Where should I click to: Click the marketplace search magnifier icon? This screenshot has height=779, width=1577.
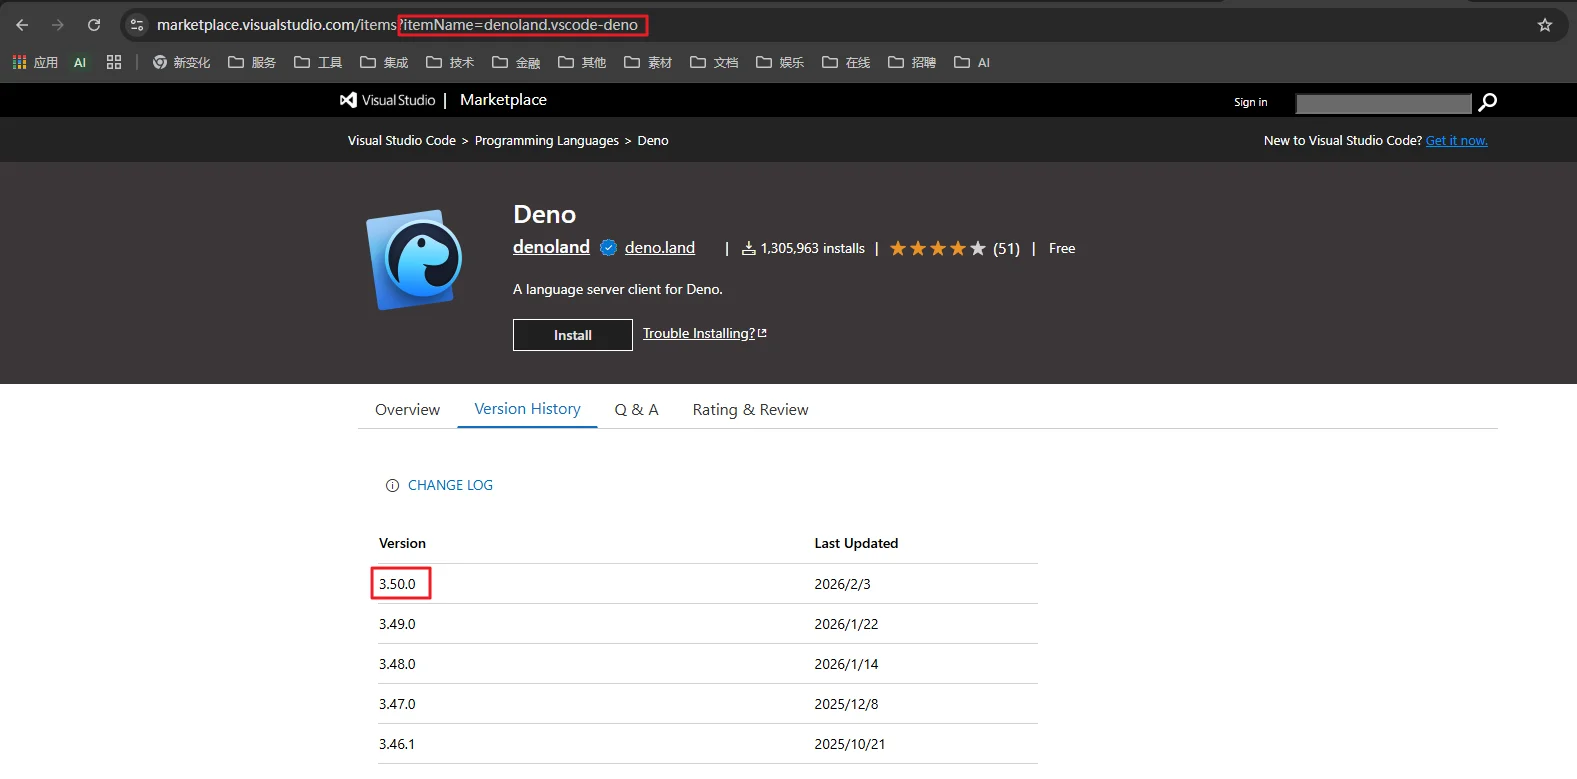click(1487, 102)
